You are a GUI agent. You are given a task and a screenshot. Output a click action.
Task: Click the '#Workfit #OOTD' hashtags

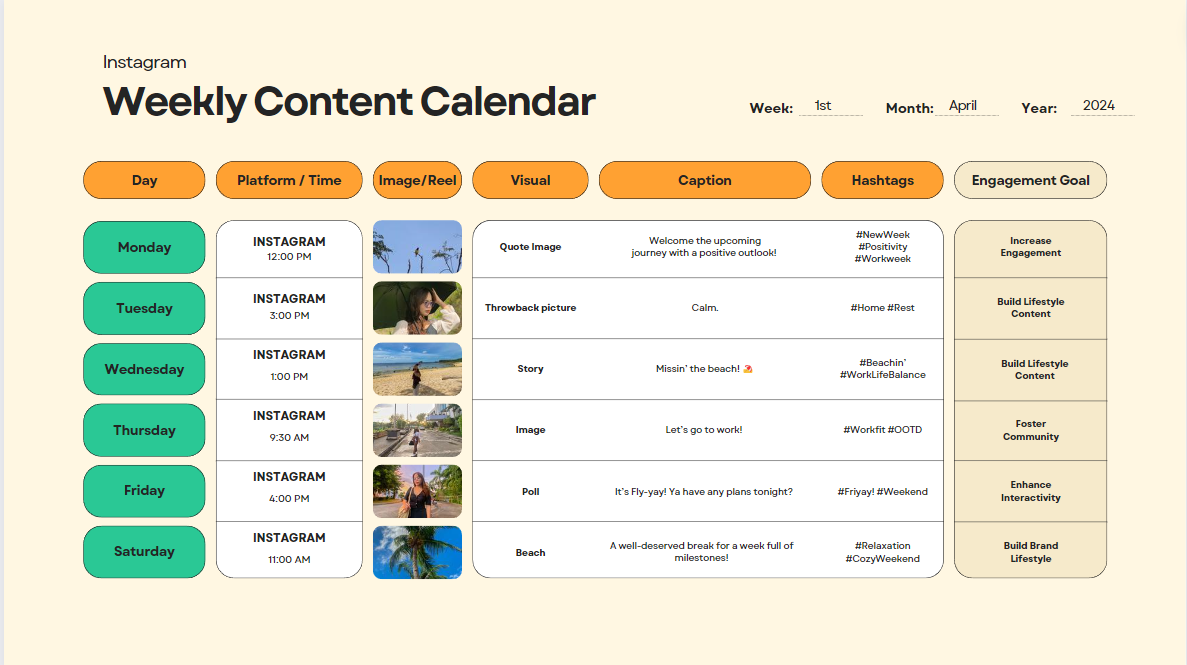pos(883,429)
